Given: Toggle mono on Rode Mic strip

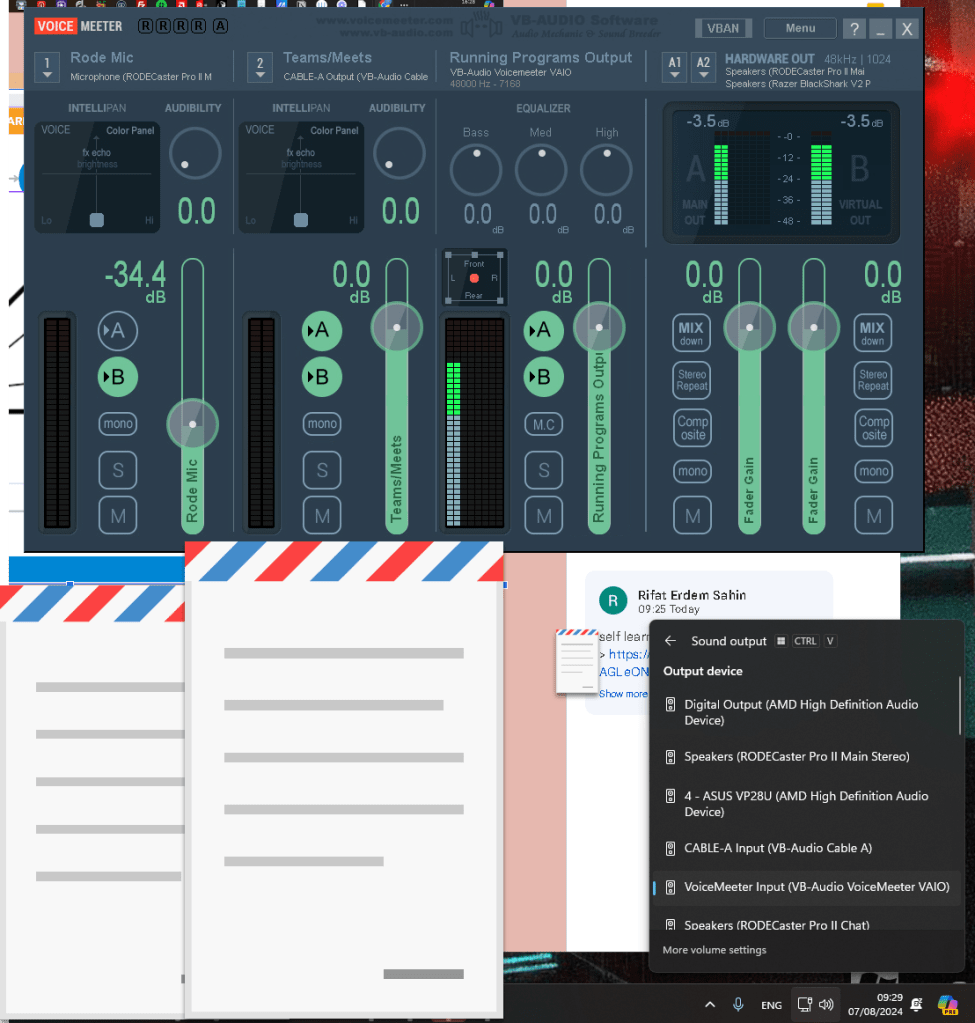Looking at the screenshot, I should (117, 424).
